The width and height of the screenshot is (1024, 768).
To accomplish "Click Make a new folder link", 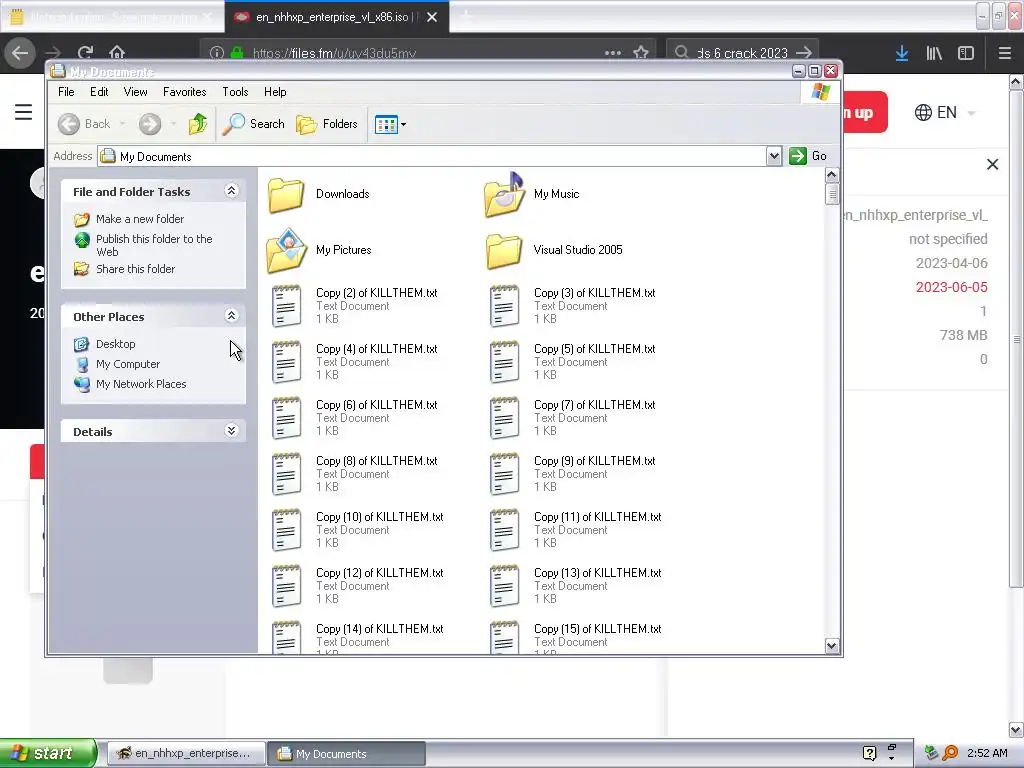I will pos(140,219).
